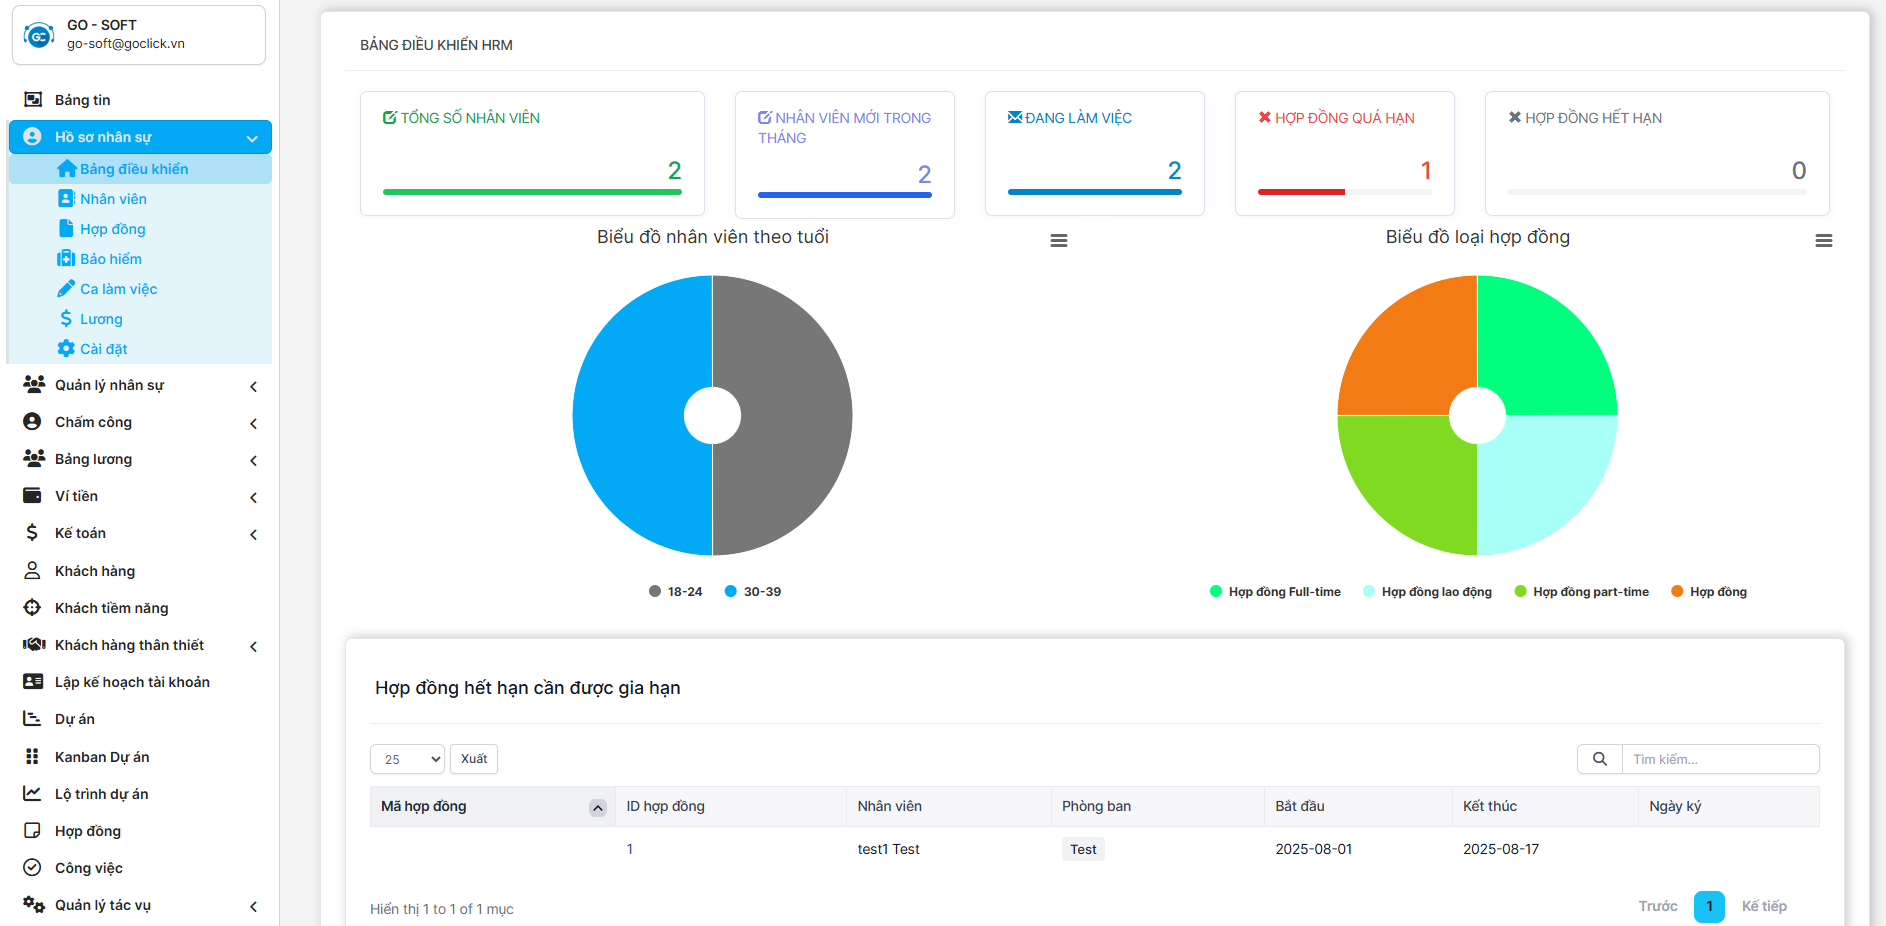Image resolution: width=1886 pixels, height=926 pixels.
Task: Click the Cài đặt gear icon
Action: (66, 349)
